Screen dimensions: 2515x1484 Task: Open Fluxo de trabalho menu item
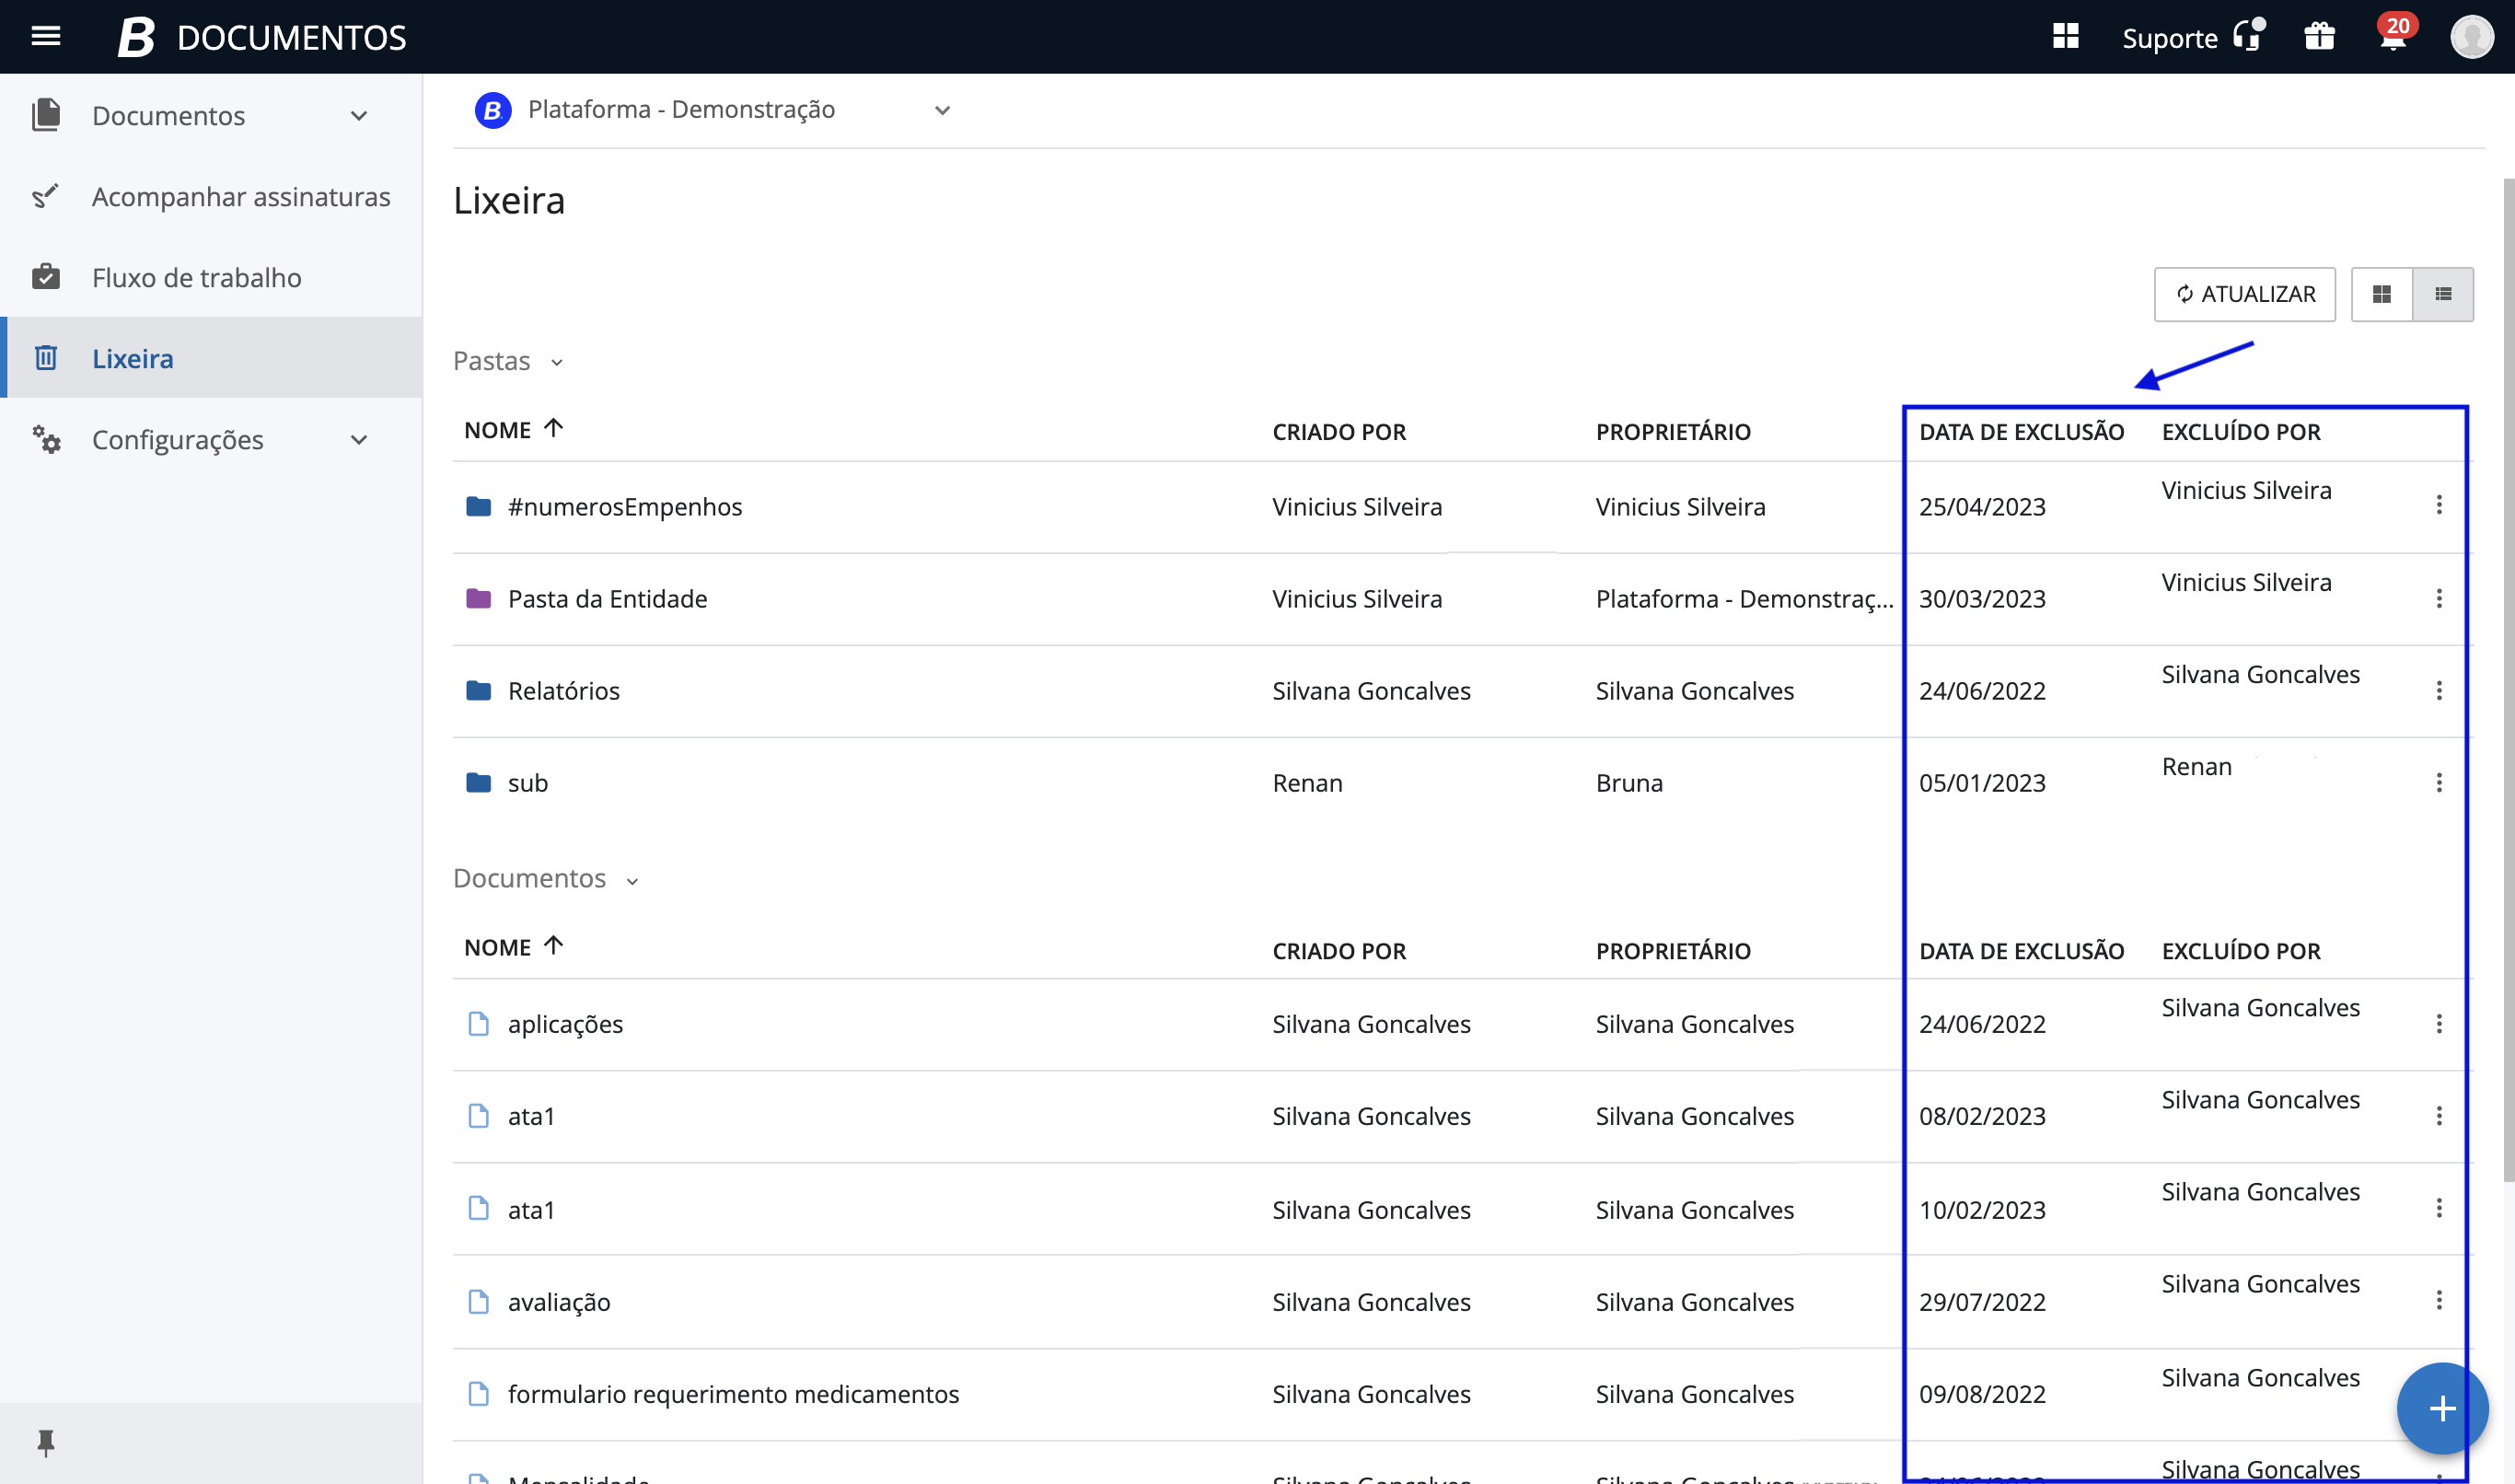tap(196, 278)
